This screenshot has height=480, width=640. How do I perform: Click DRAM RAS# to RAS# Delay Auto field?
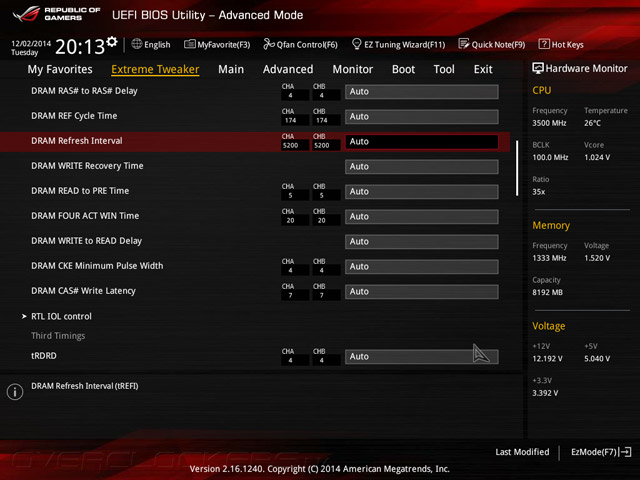click(422, 92)
